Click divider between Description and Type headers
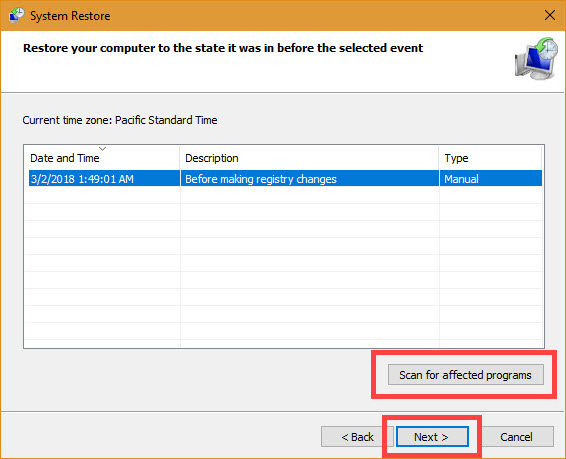The image size is (566, 459). [439, 158]
